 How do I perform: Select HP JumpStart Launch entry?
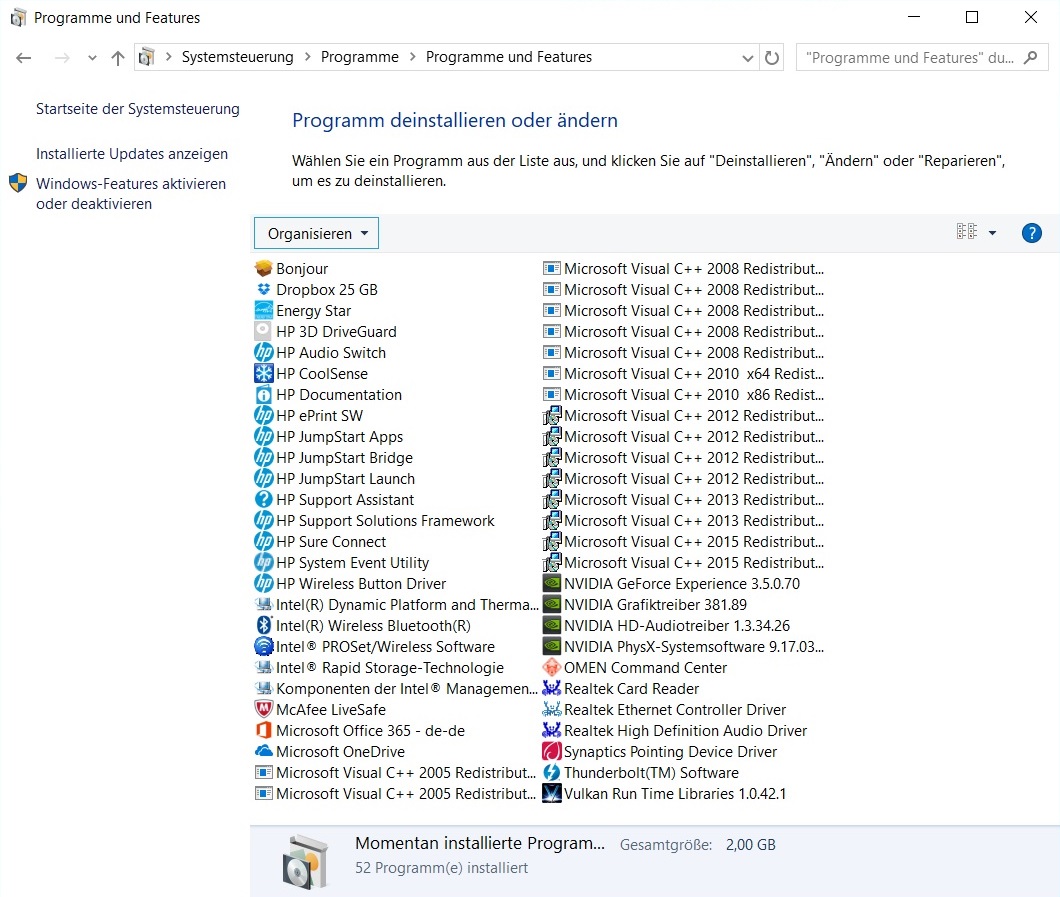pos(335,478)
